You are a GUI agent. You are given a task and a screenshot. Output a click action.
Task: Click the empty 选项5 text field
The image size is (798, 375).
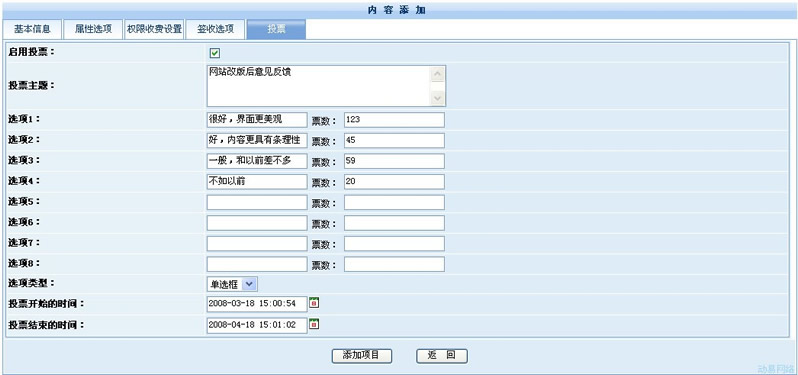pyautogui.click(x=257, y=203)
